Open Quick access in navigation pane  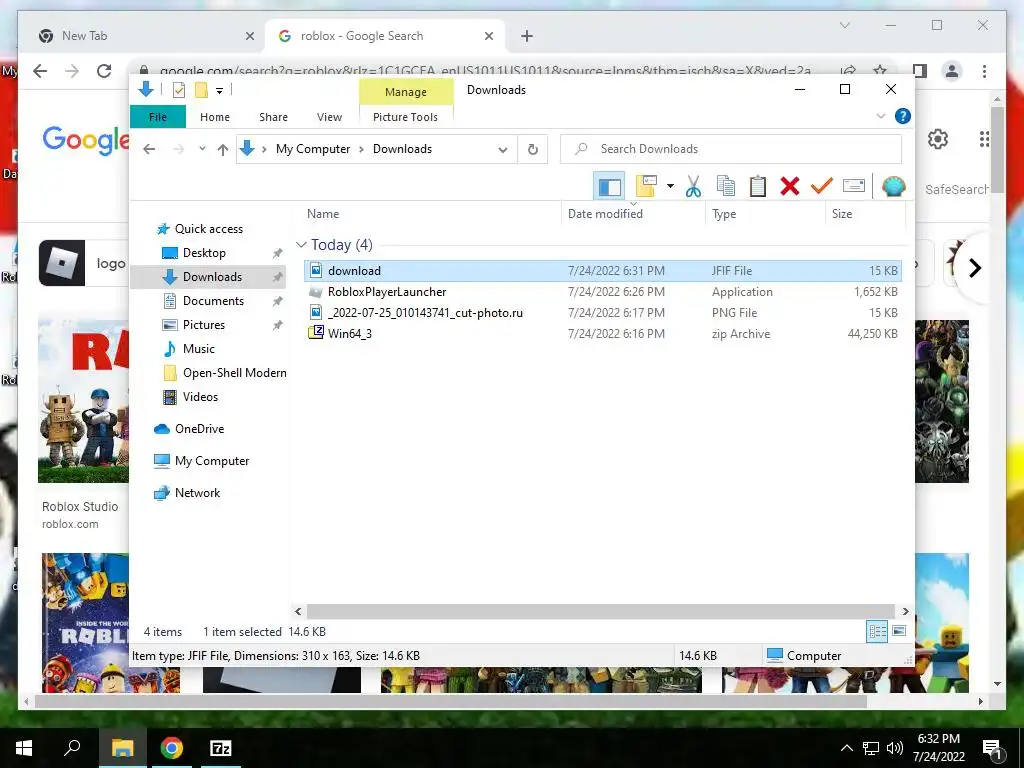pyautogui.click(x=208, y=229)
